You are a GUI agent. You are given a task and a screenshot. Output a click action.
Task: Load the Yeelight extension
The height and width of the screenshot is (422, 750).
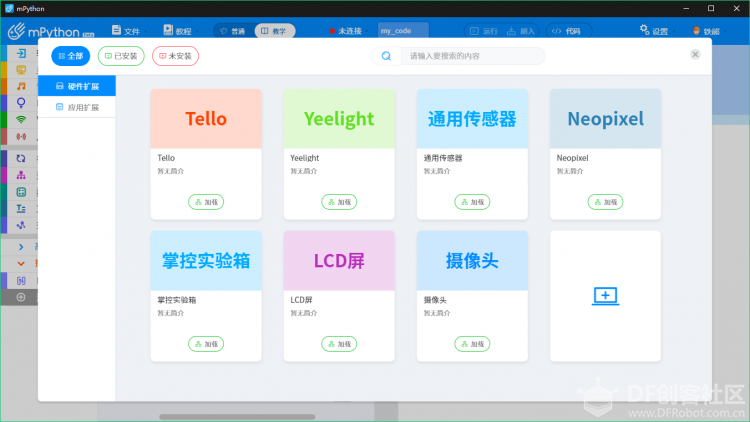tap(339, 202)
